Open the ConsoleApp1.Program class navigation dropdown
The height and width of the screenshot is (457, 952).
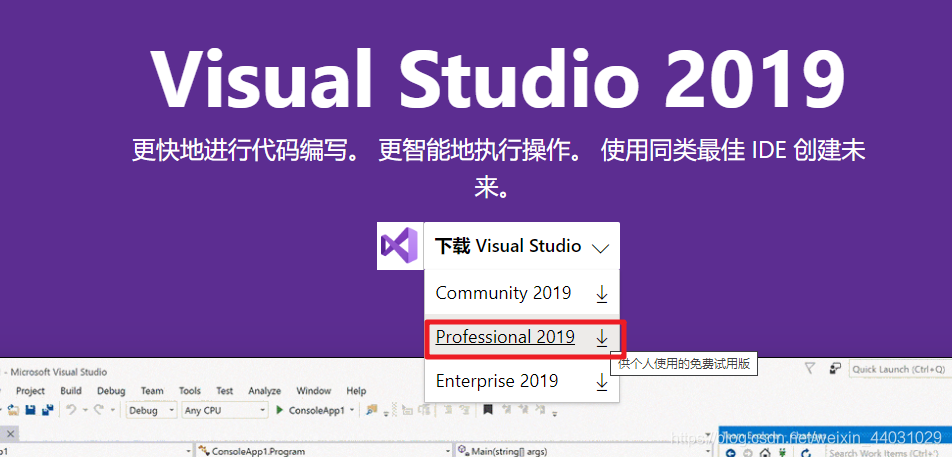pos(325,452)
